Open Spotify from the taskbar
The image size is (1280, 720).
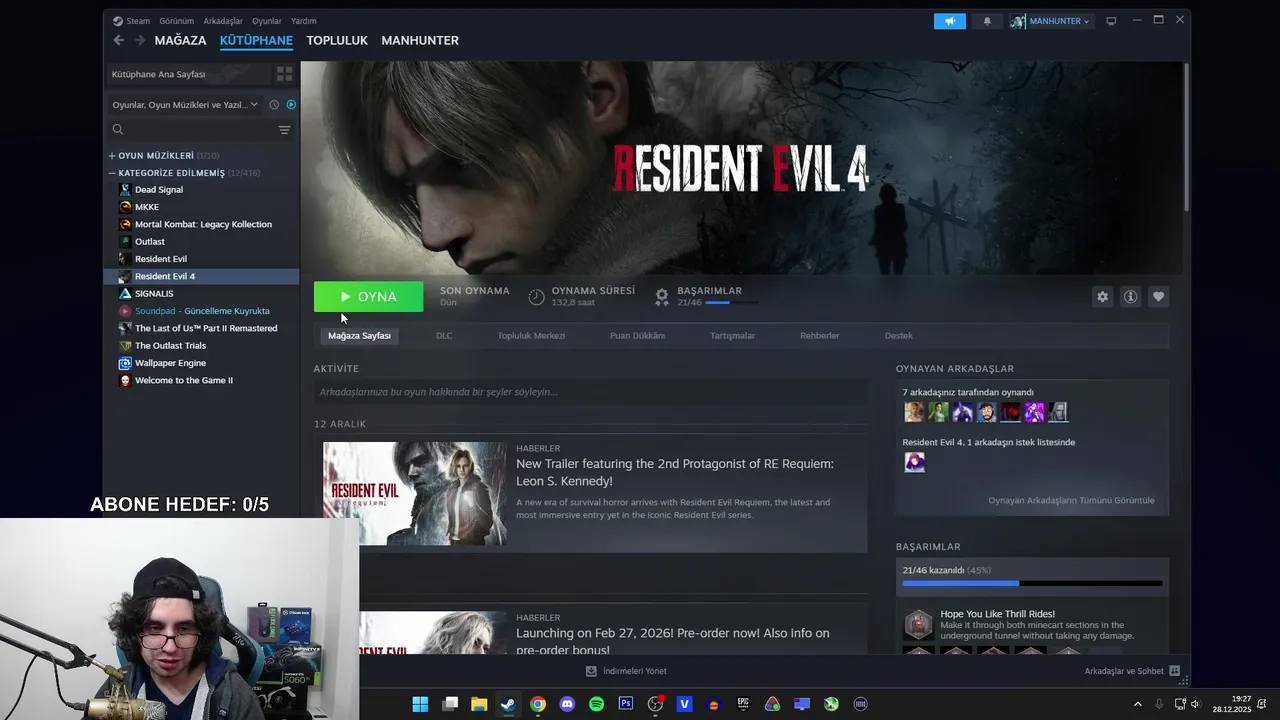(x=596, y=704)
